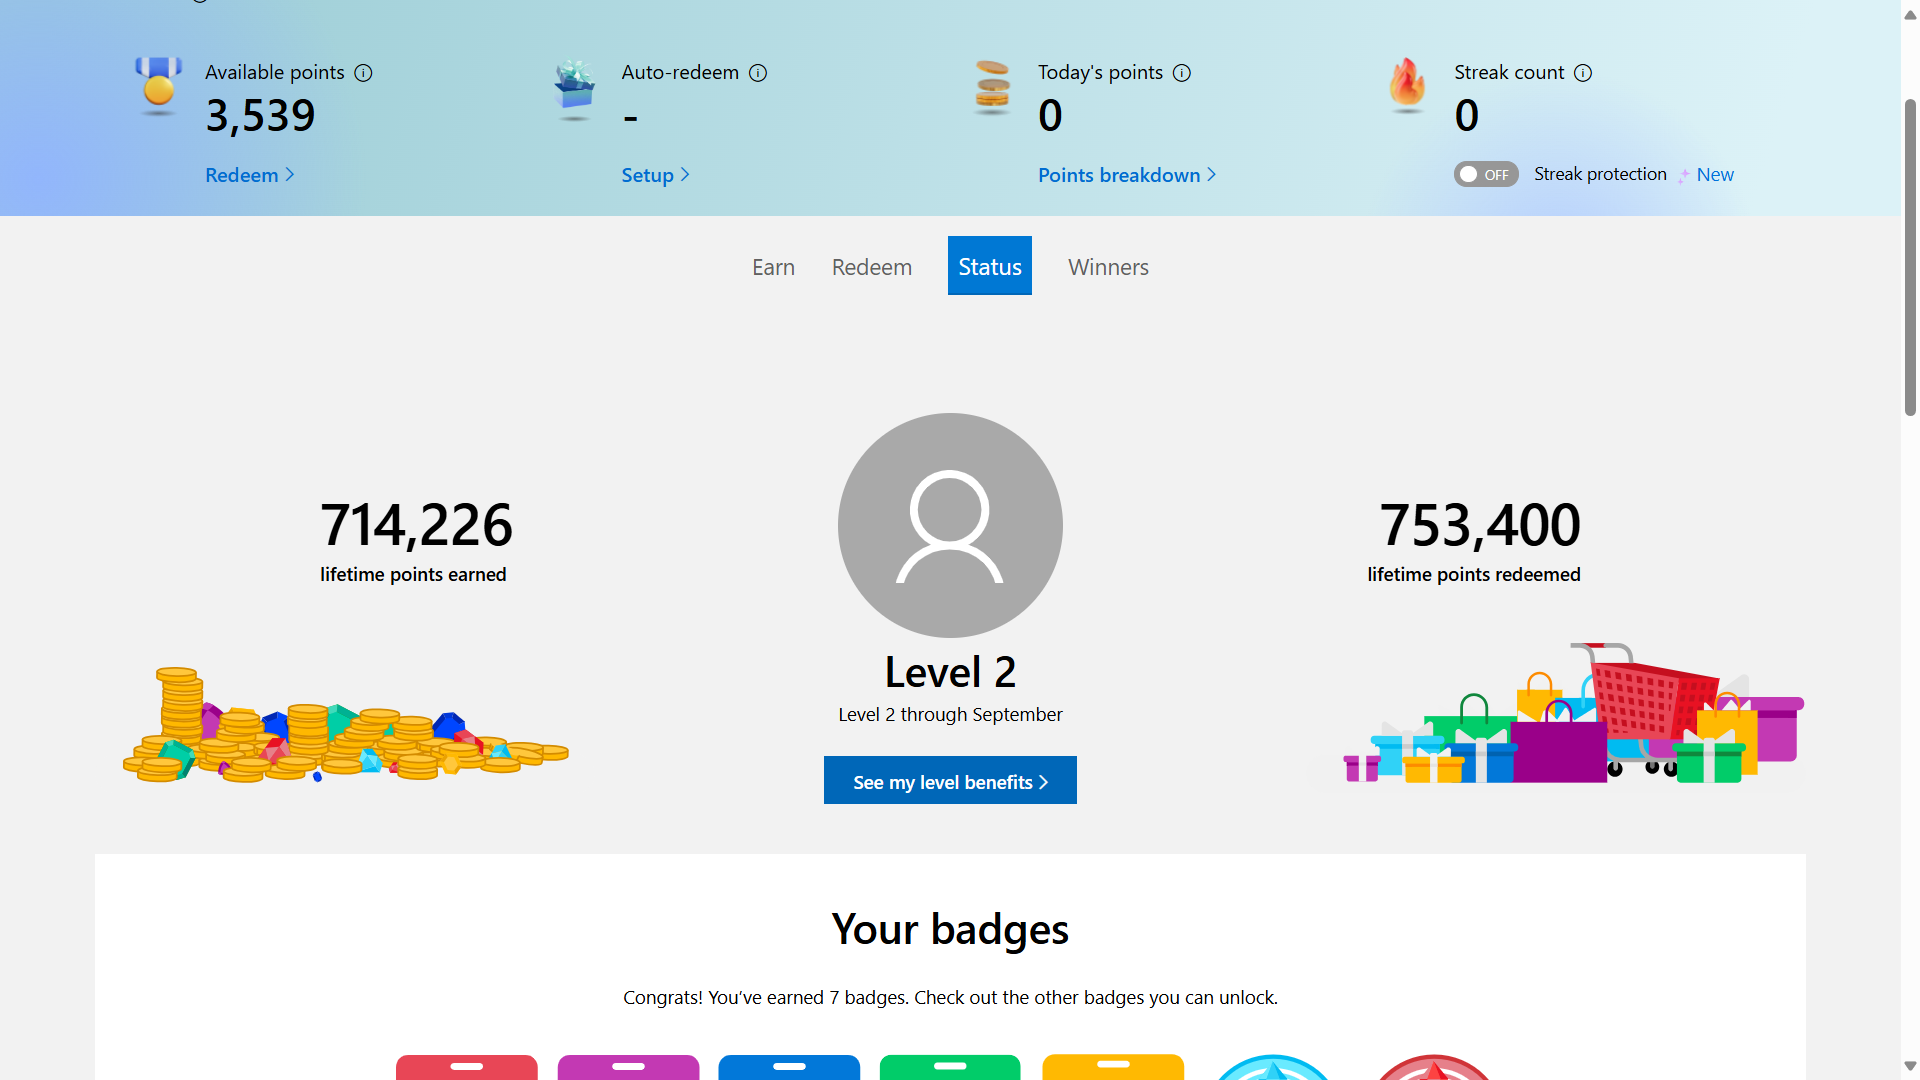Click the Auto-redeem info icon
Image resolution: width=1920 pixels, height=1080 pixels.
pos(758,72)
